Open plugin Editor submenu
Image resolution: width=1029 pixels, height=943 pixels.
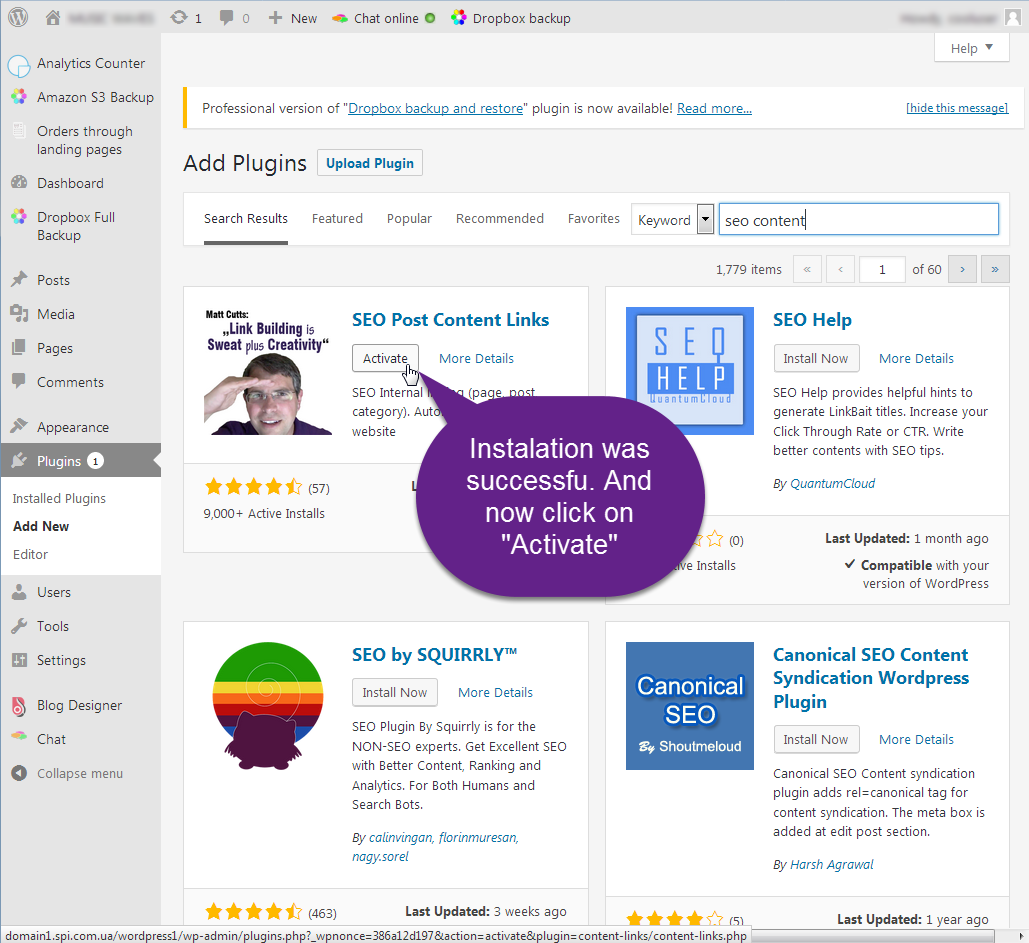(30, 555)
